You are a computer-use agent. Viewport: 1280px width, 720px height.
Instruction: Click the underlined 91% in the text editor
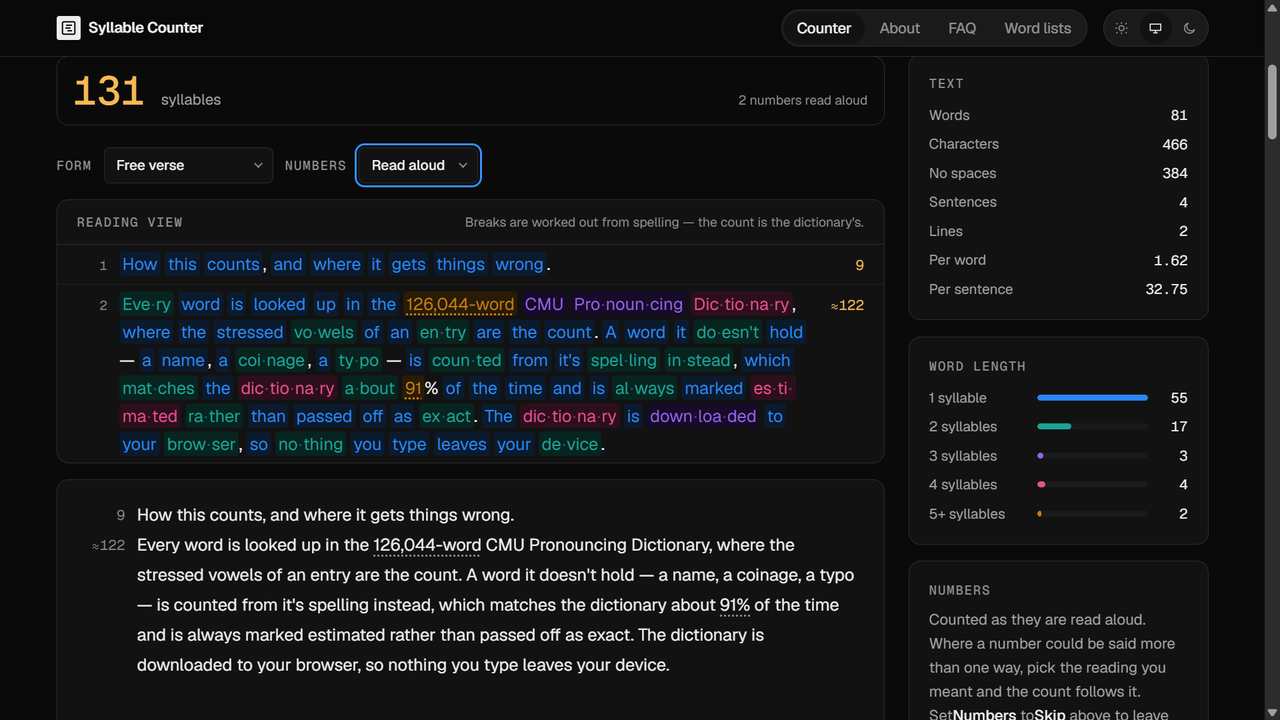click(735, 605)
